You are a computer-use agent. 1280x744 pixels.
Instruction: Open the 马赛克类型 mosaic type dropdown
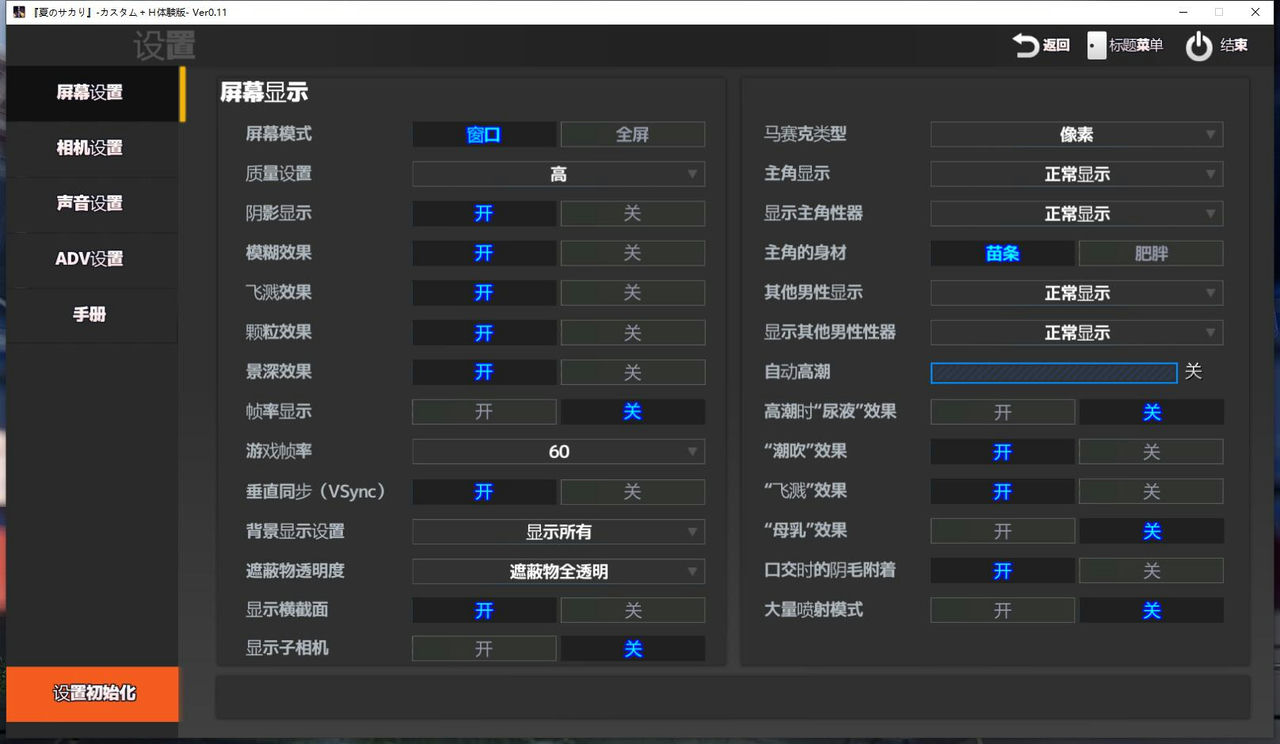[x=1076, y=134]
